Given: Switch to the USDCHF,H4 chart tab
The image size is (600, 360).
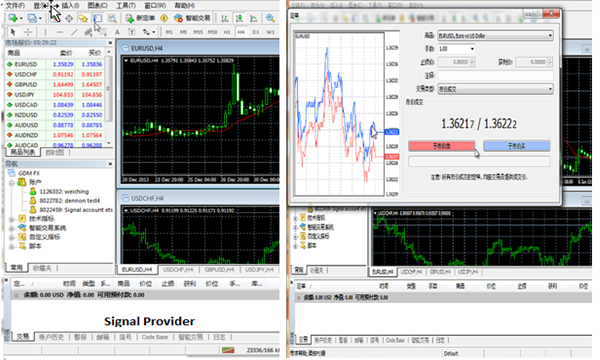Looking at the screenshot, I should [x=178, y=270].
